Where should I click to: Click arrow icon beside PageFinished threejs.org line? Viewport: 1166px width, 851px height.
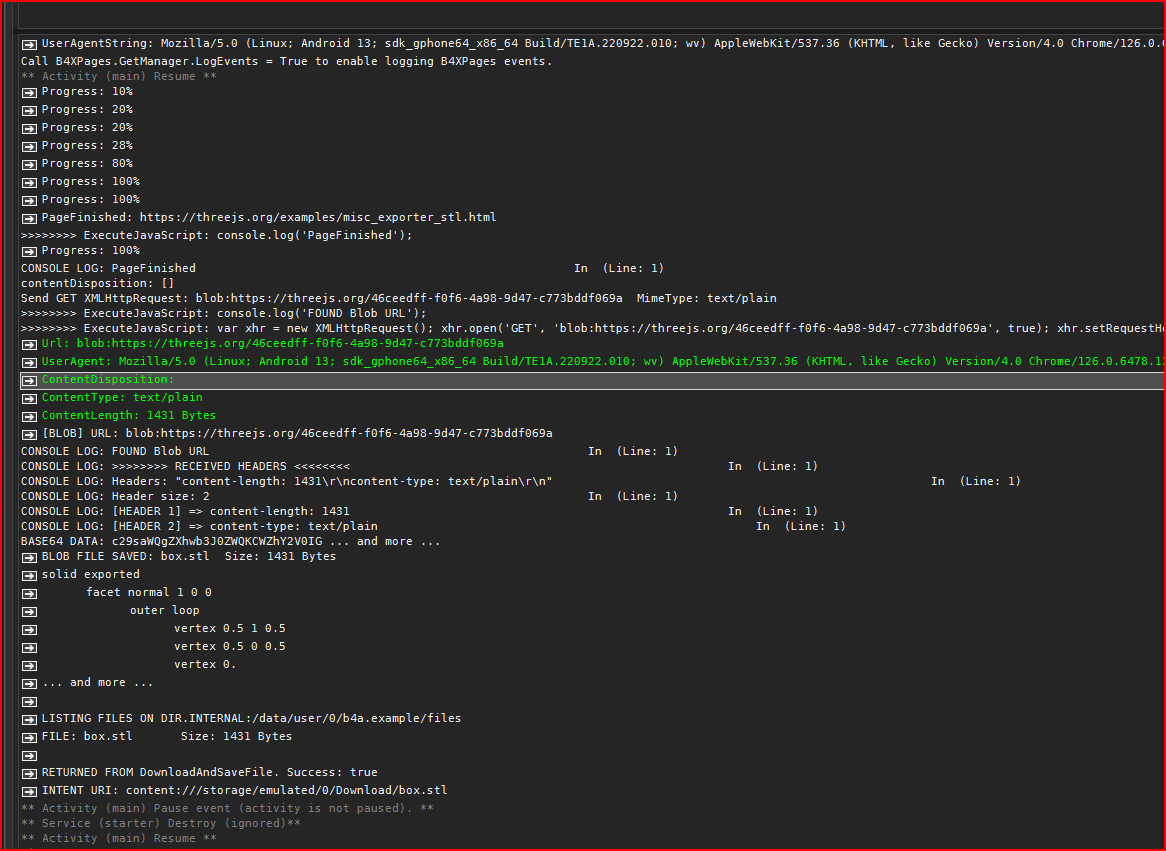coord(29,219)
